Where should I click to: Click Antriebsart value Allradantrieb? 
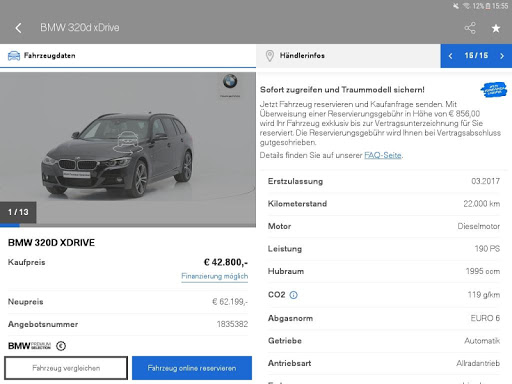478,363
